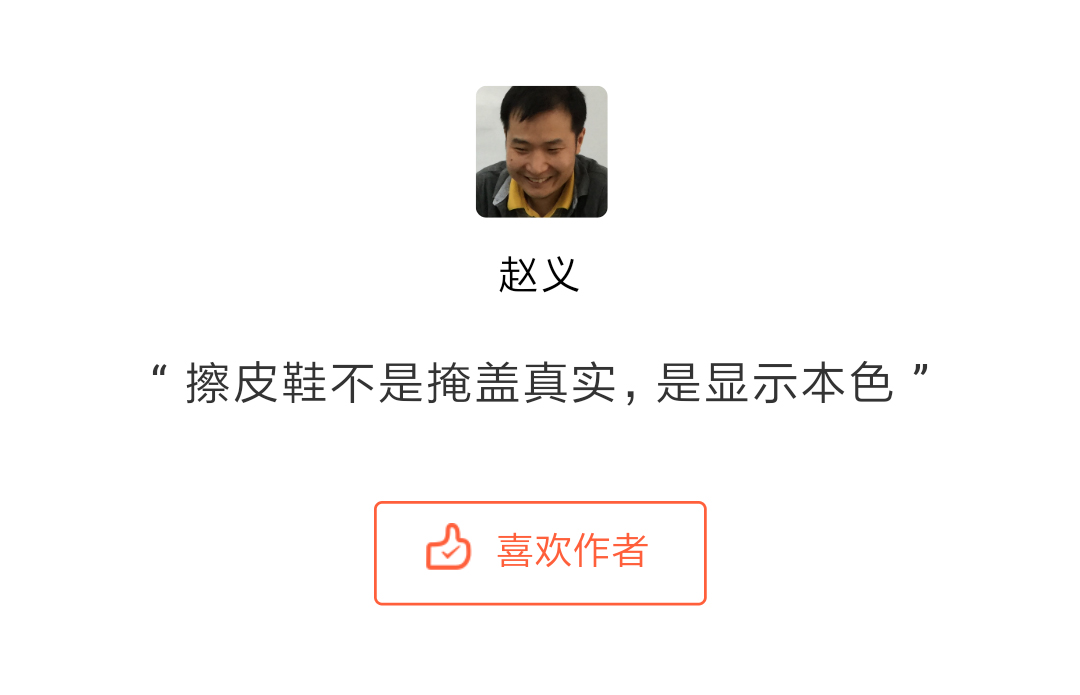
Task: Click the 喜欢作者 label text
Action: (x=572, y=550)
